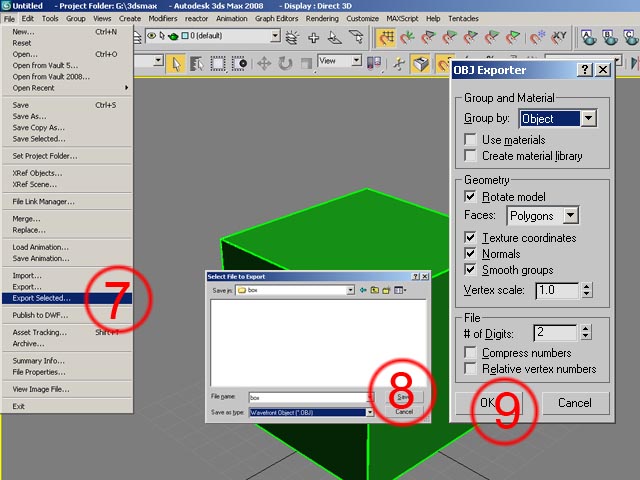Toggle the Keyboard Shortcut Override icon
The width and height of the screenshot is (640, 480).
[420, 64]
